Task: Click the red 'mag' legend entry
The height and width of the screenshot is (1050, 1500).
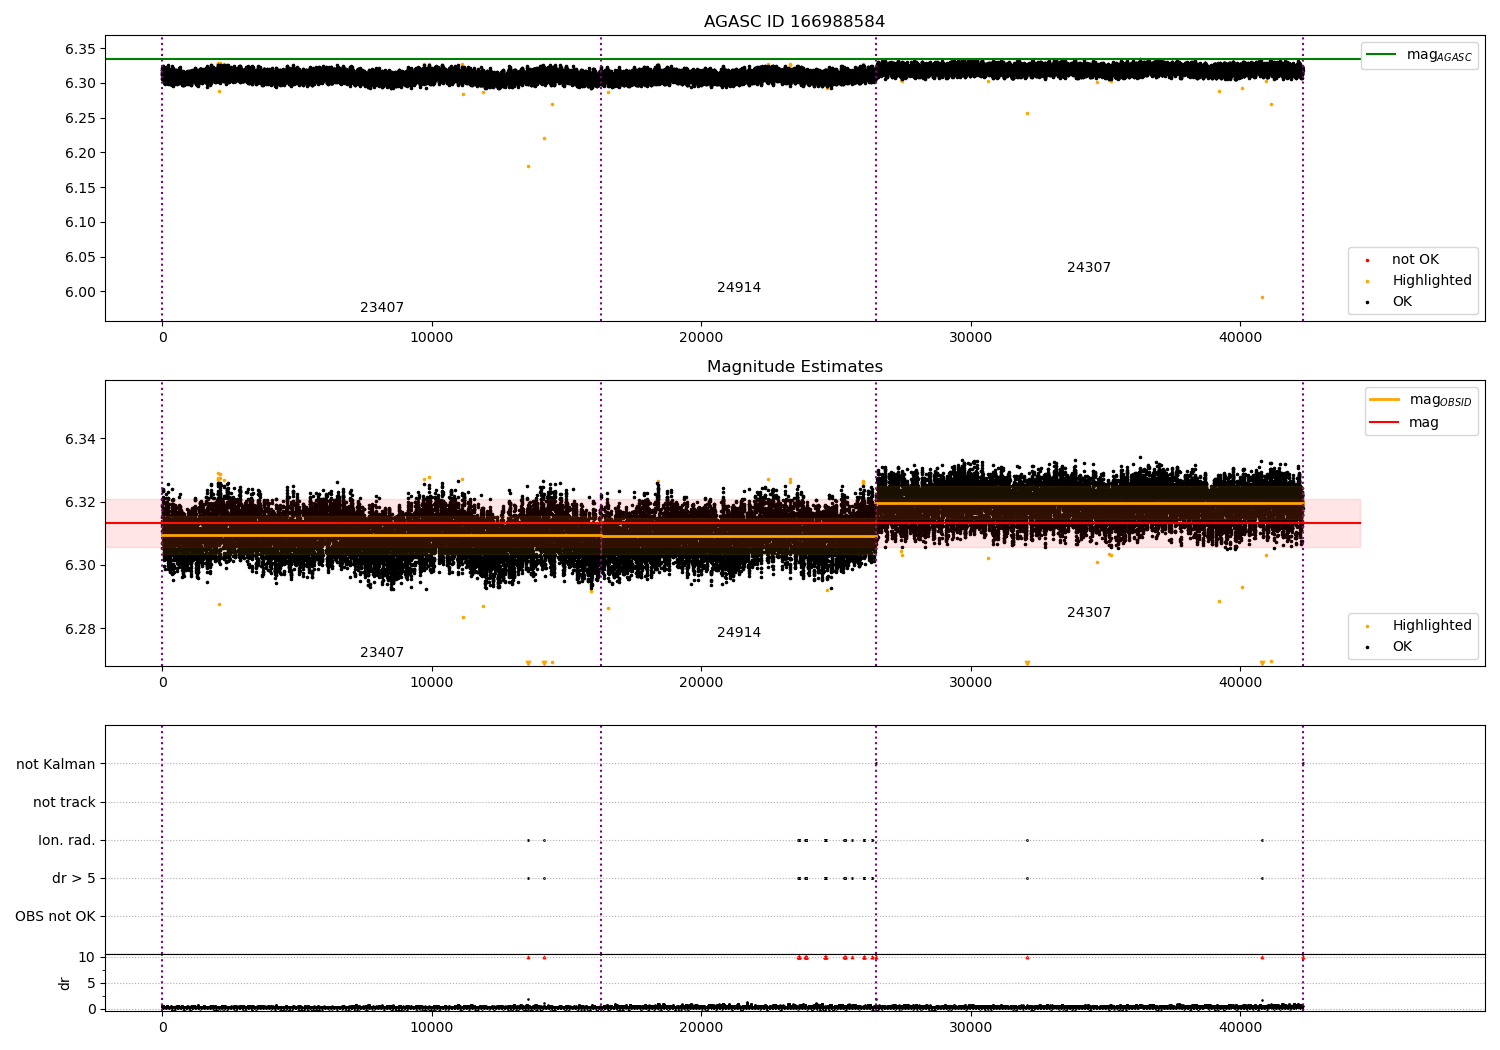Action: 1404,423
